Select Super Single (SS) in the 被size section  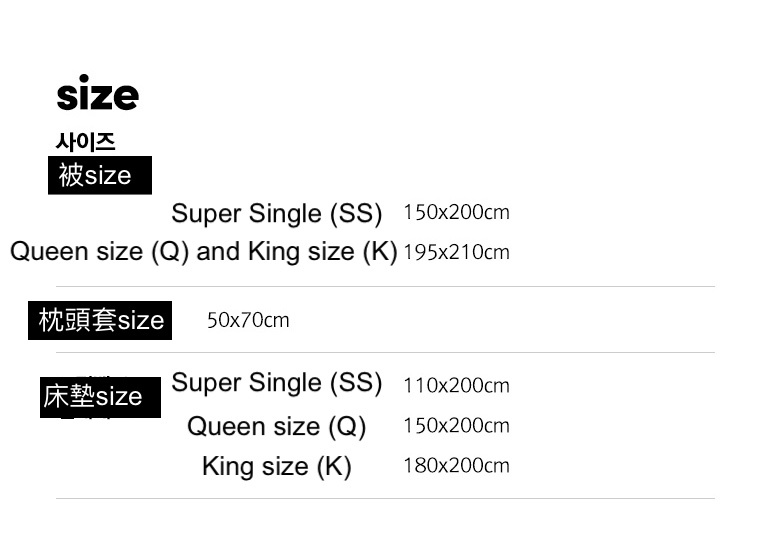[x=276, y=213]
